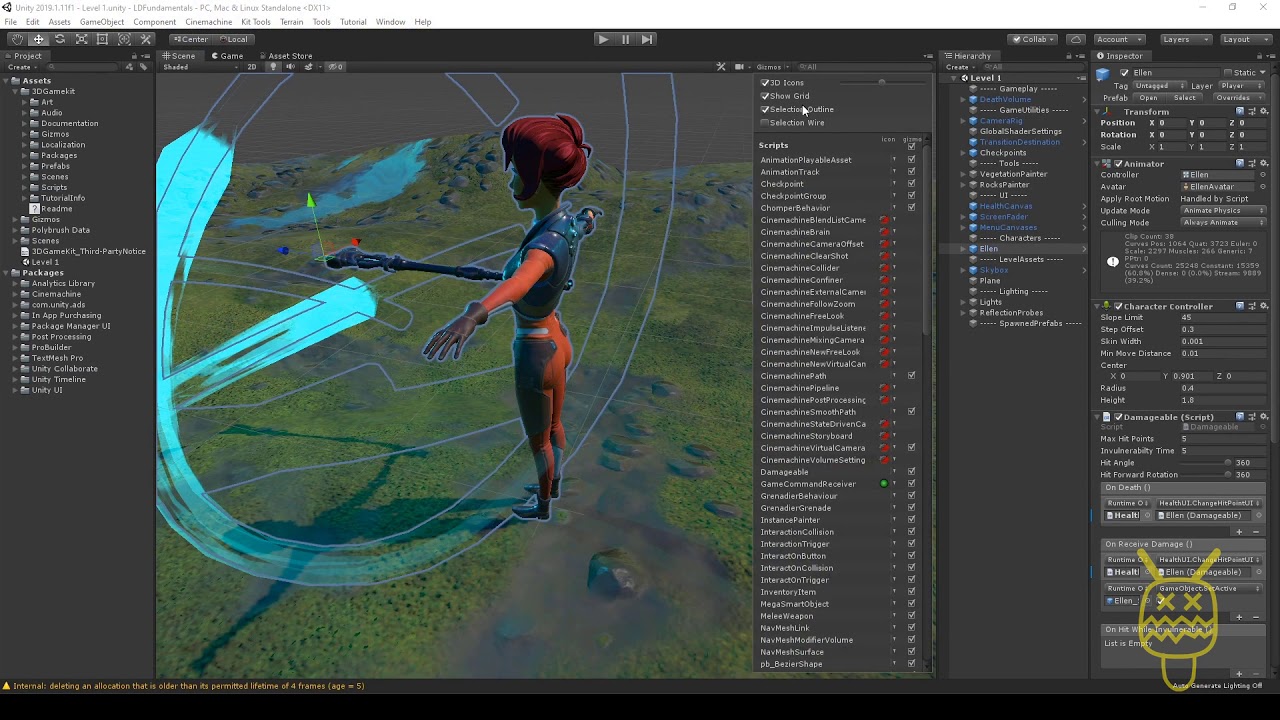1280x720 pixels.
Task: Click the prefab Select button
Action: (1185, 98)
